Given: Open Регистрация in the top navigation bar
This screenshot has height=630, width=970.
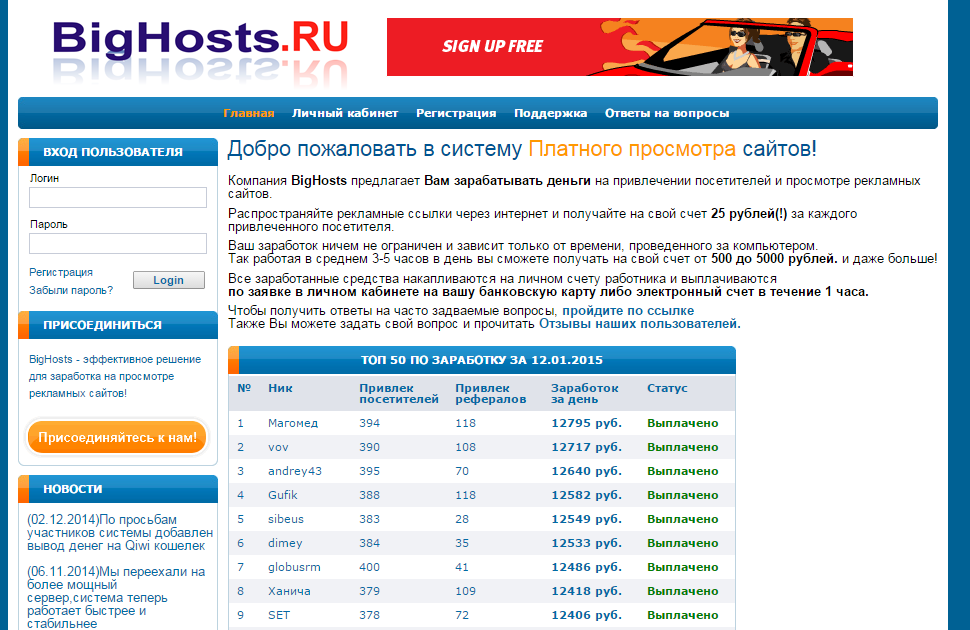Looking at the screenshot, I should pos(456,113).
